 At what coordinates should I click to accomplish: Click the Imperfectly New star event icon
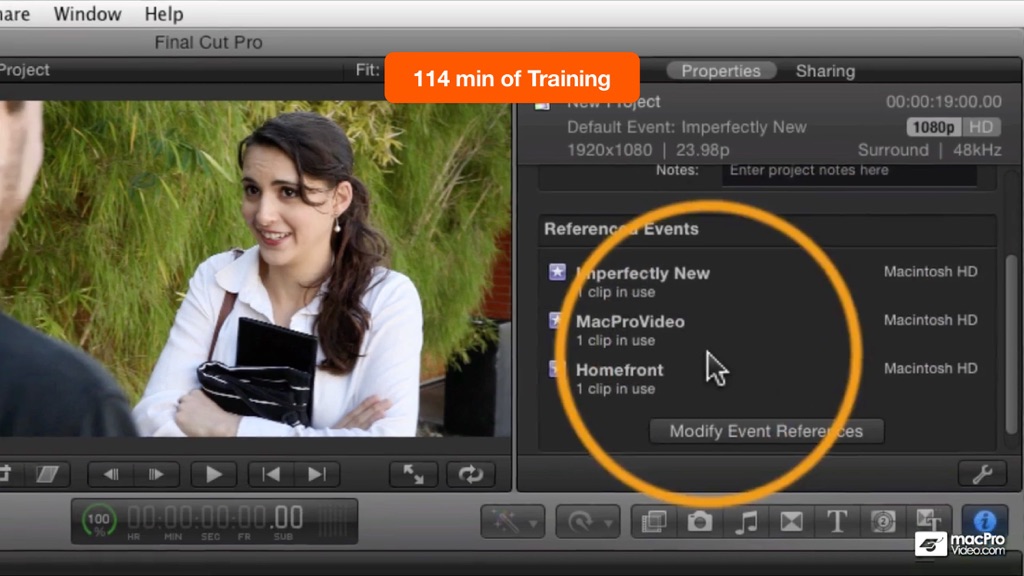(557, 272)
